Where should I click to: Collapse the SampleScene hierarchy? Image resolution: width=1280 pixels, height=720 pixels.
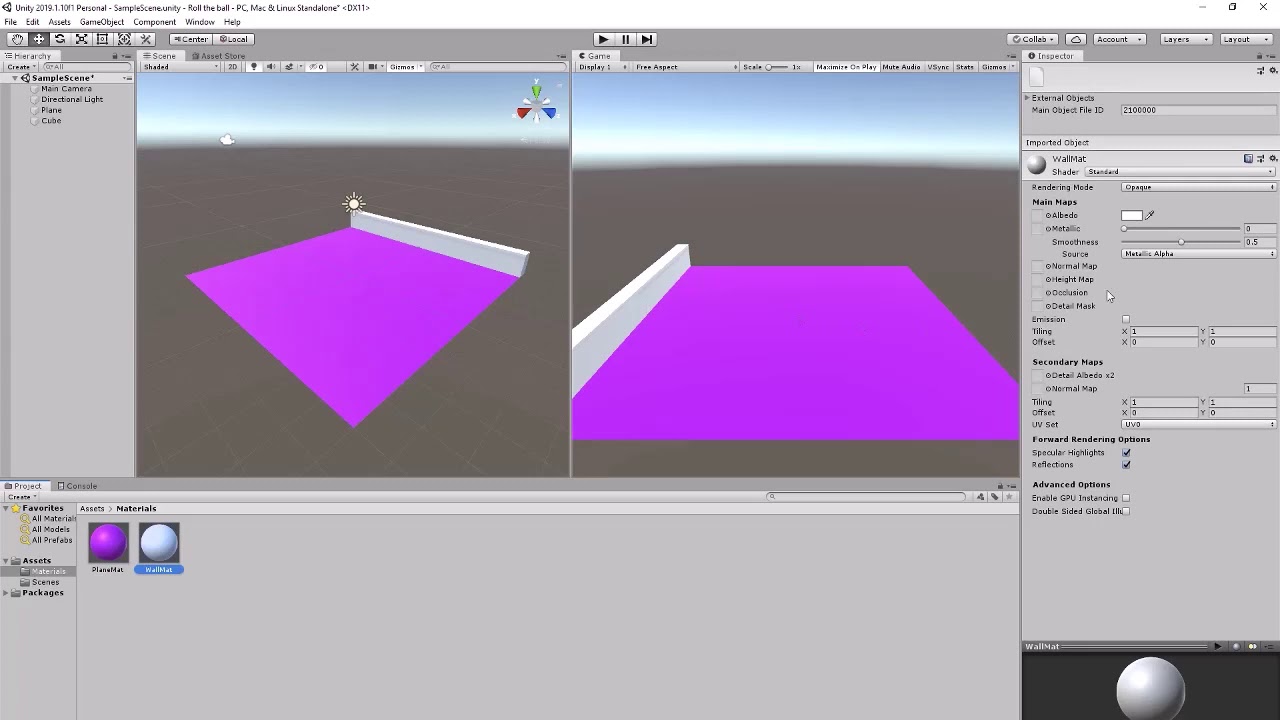coord(17,78)
